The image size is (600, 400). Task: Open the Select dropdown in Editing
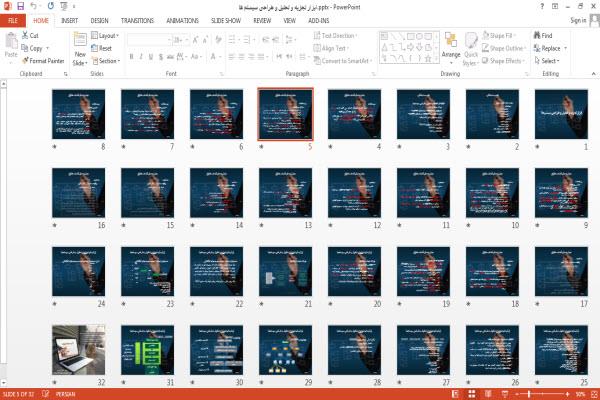547,61
